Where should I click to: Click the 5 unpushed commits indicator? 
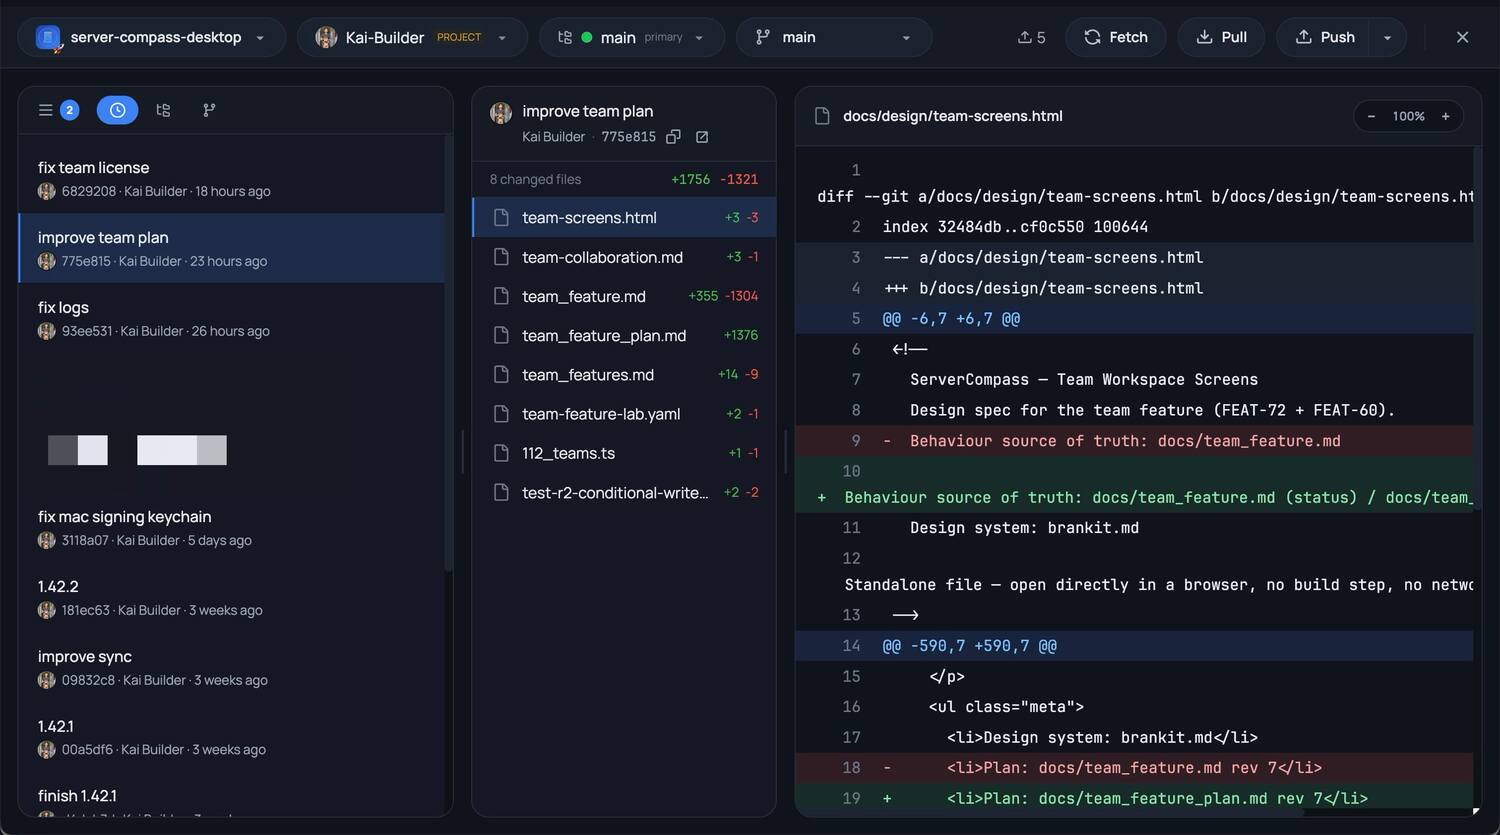(1032, 37)
